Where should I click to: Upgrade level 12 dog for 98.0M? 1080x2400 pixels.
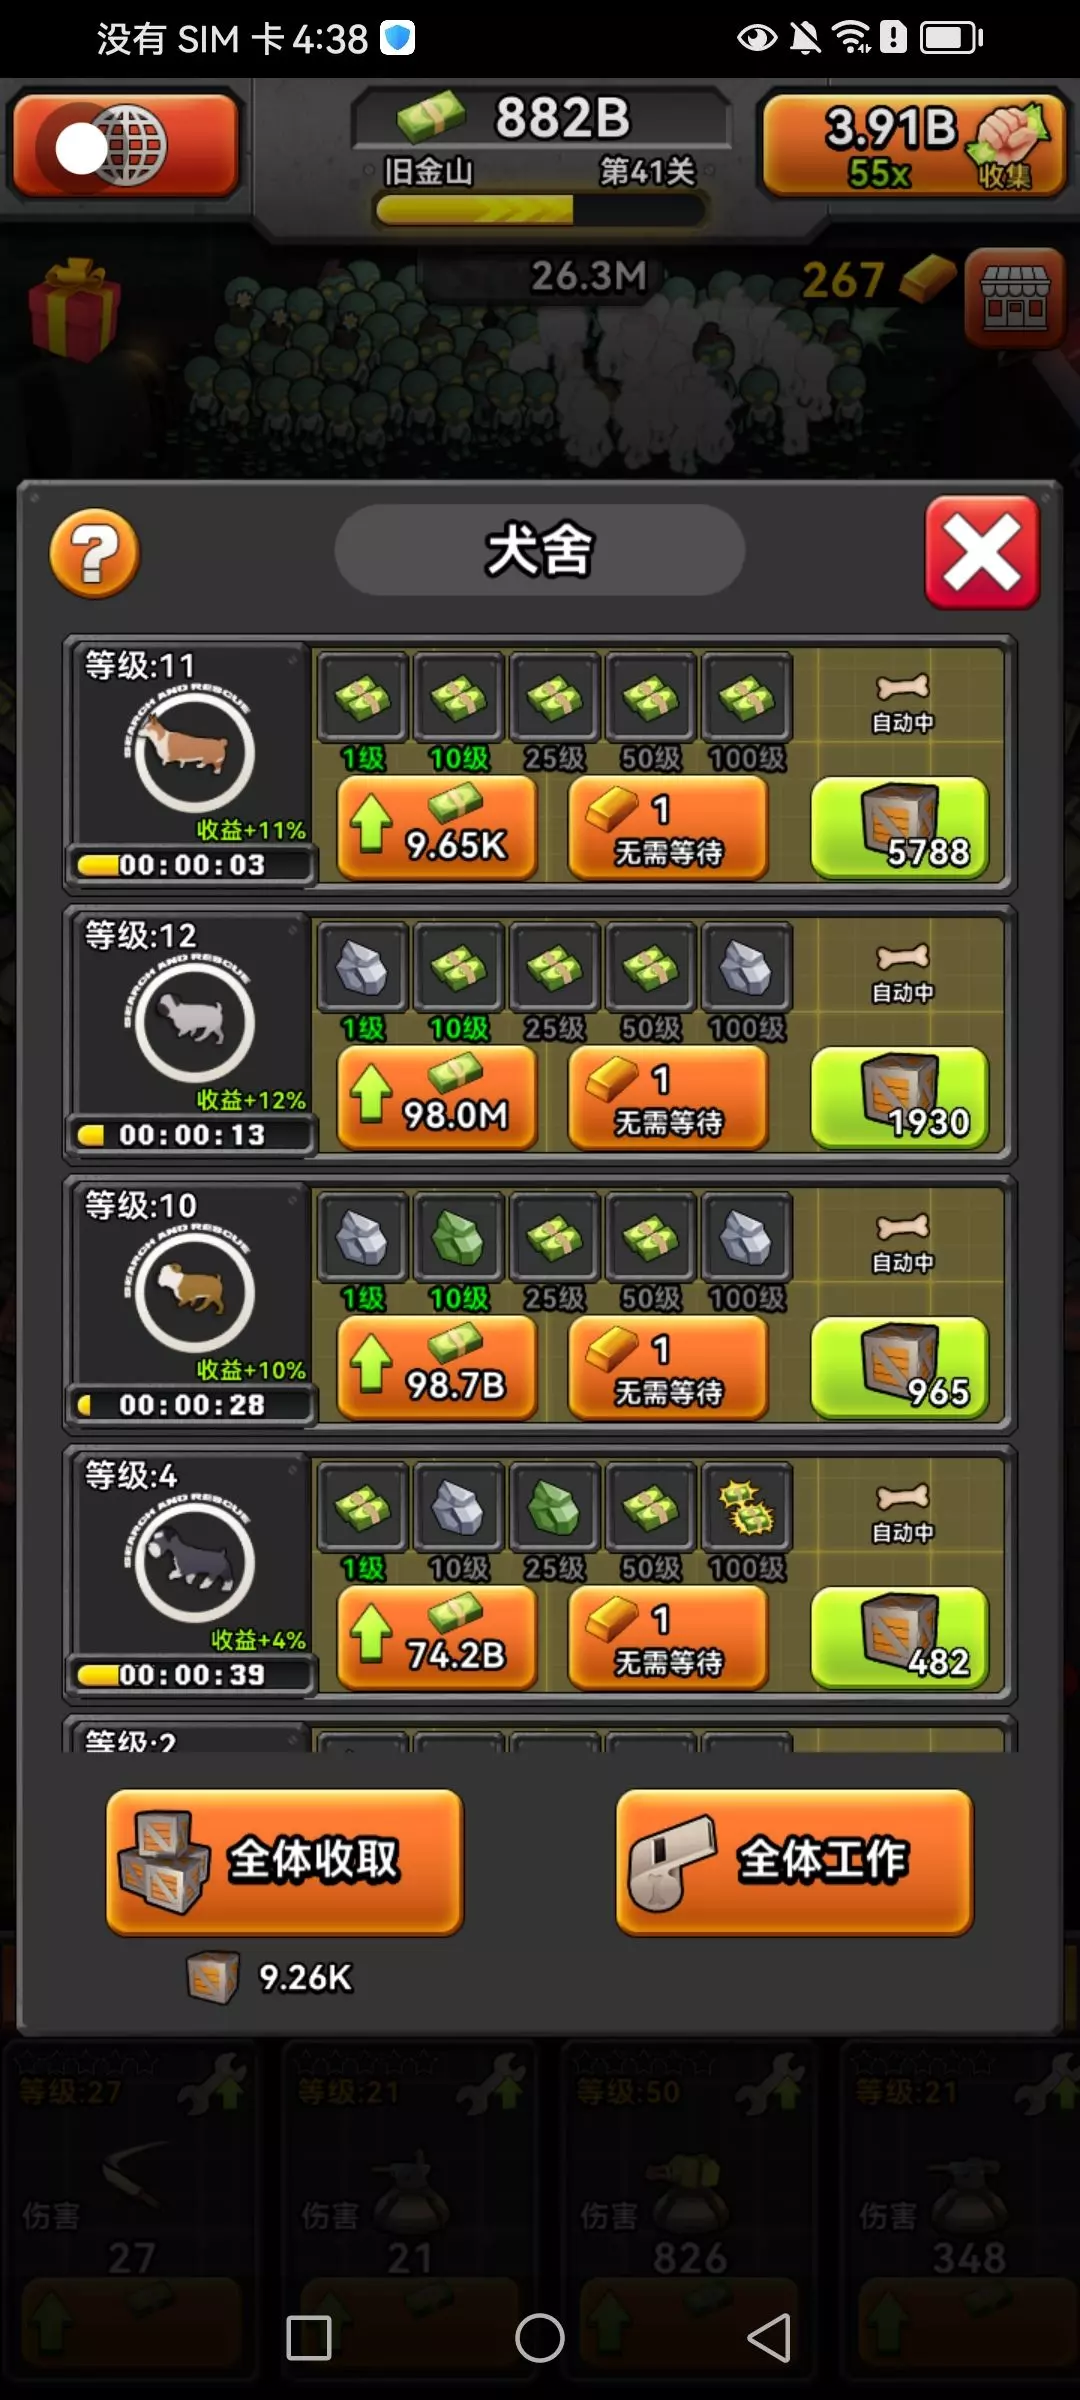coord(437,1099)
